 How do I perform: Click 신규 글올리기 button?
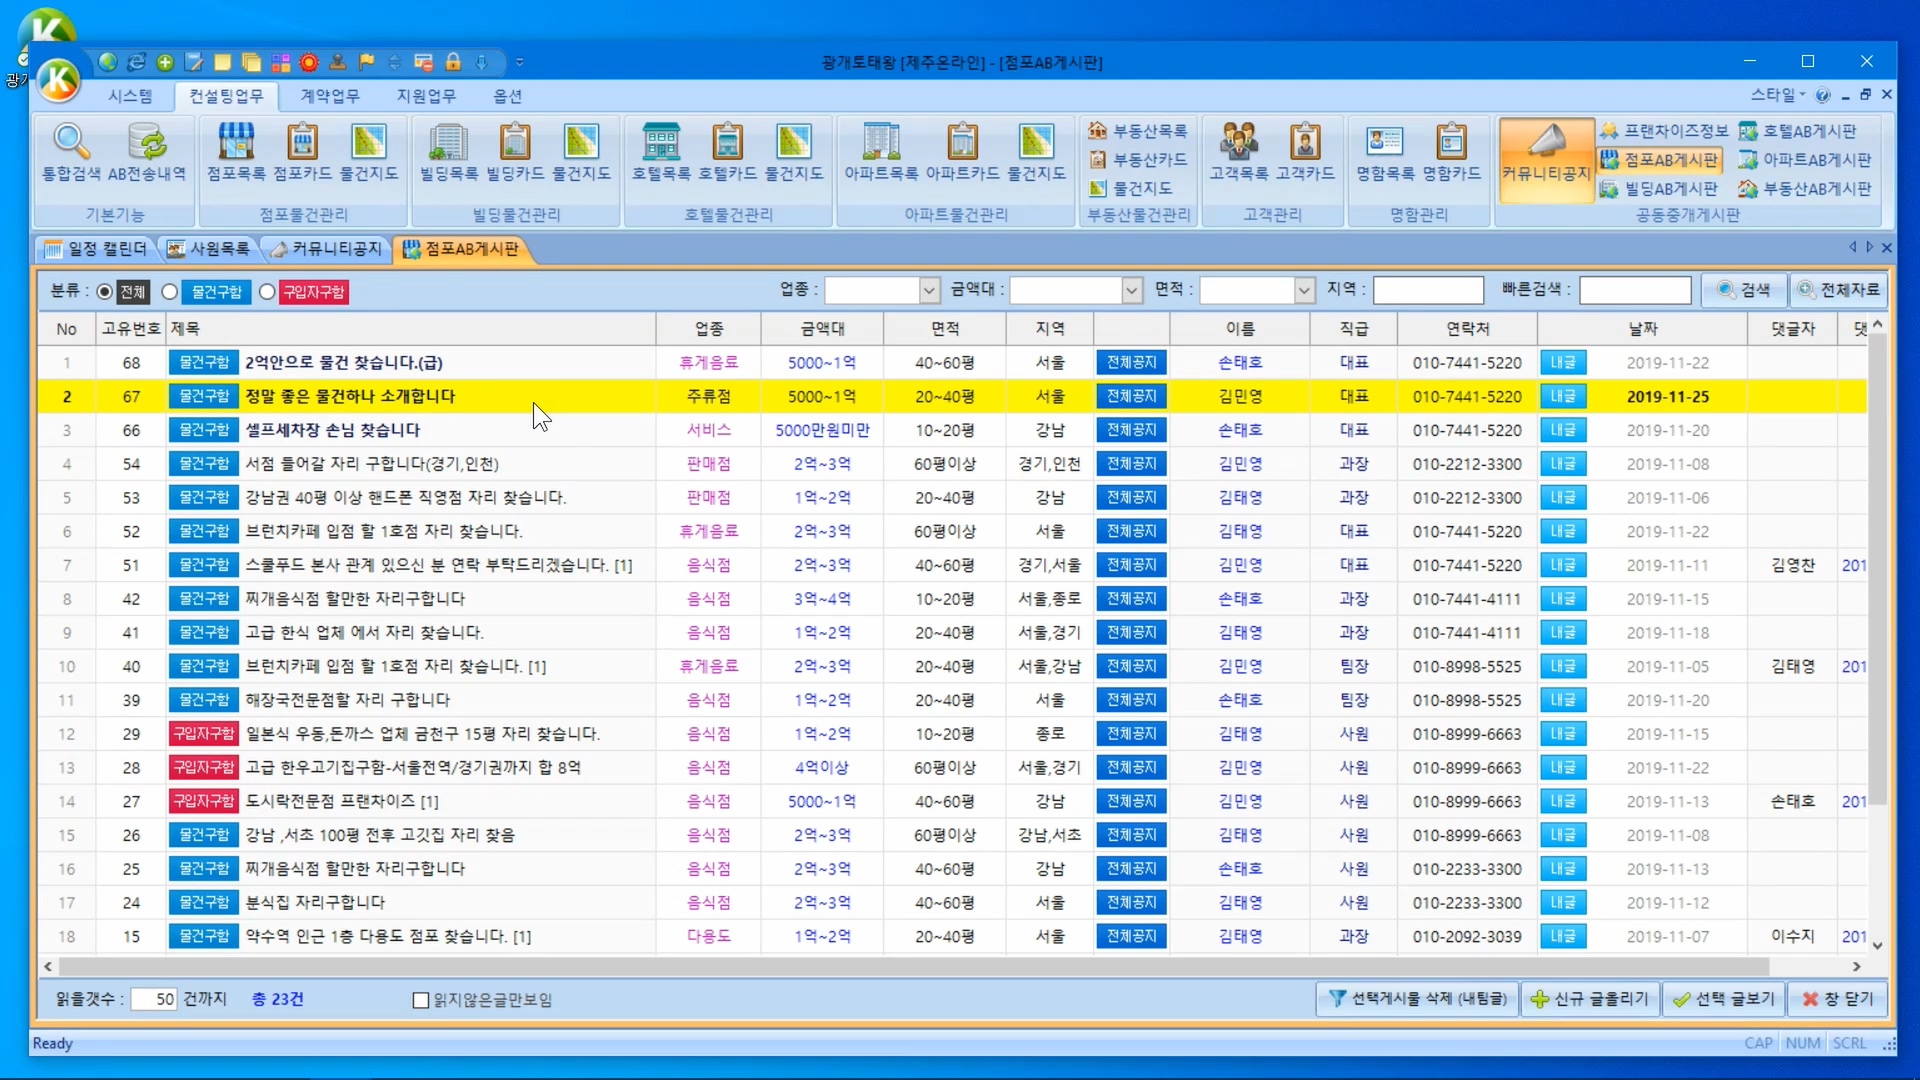point(1589,999)
